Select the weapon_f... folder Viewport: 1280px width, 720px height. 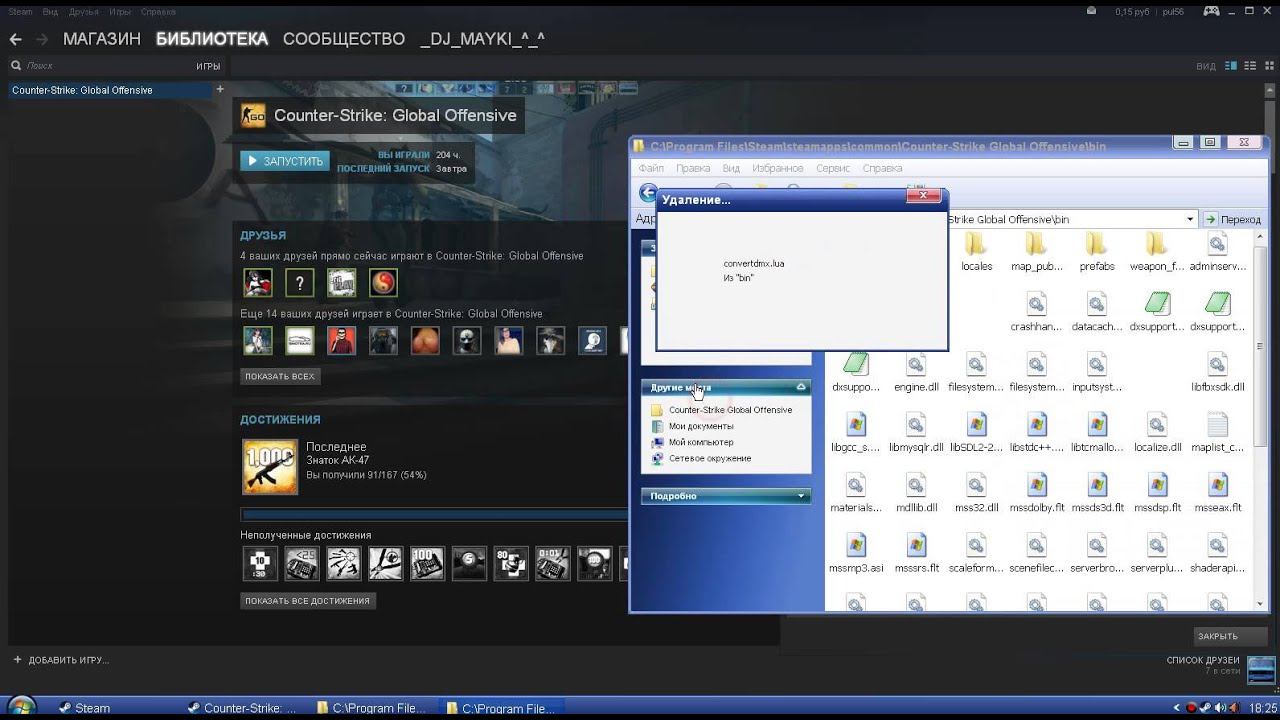pos(1157,252)
